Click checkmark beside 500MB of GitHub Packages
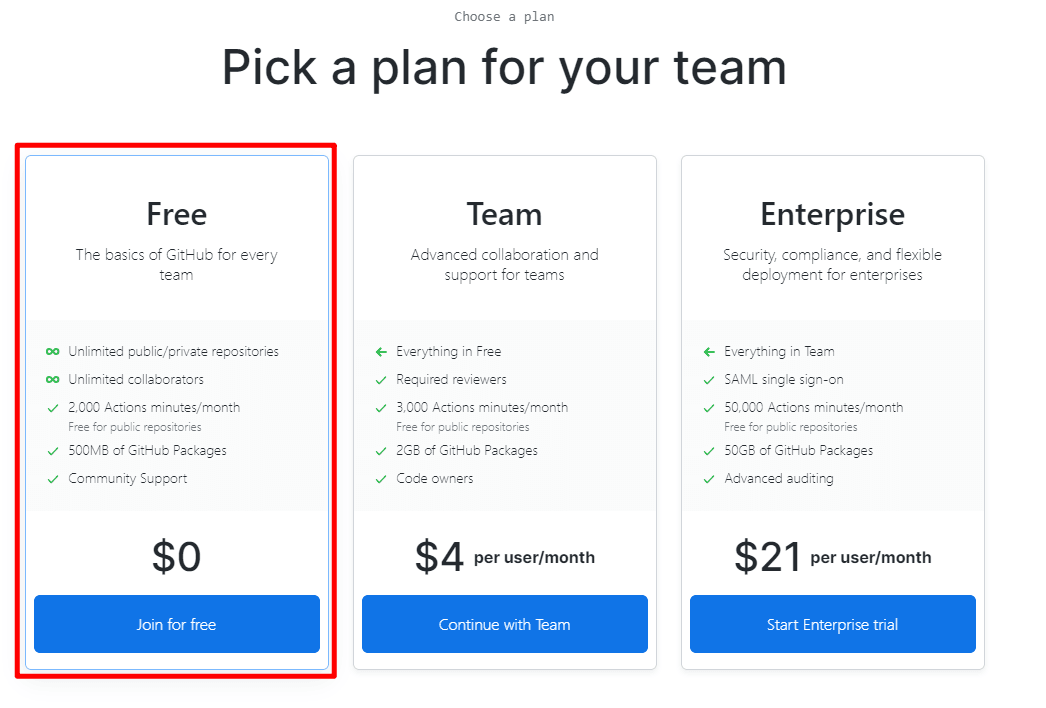Viewport: 1046px width, 708px height. click(53, 451)
